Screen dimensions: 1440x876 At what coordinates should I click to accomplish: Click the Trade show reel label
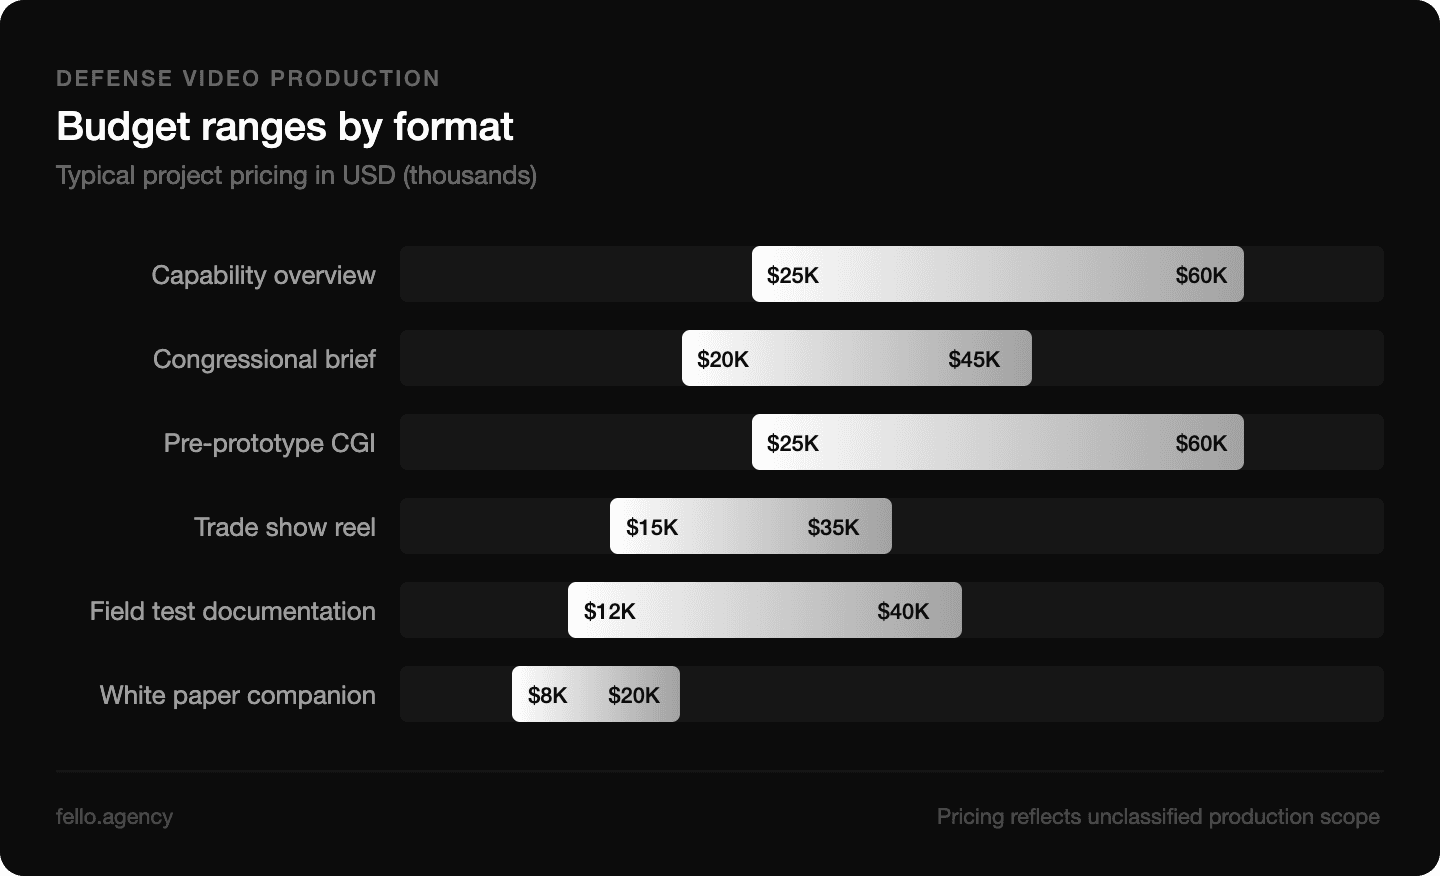pos(284,527)
